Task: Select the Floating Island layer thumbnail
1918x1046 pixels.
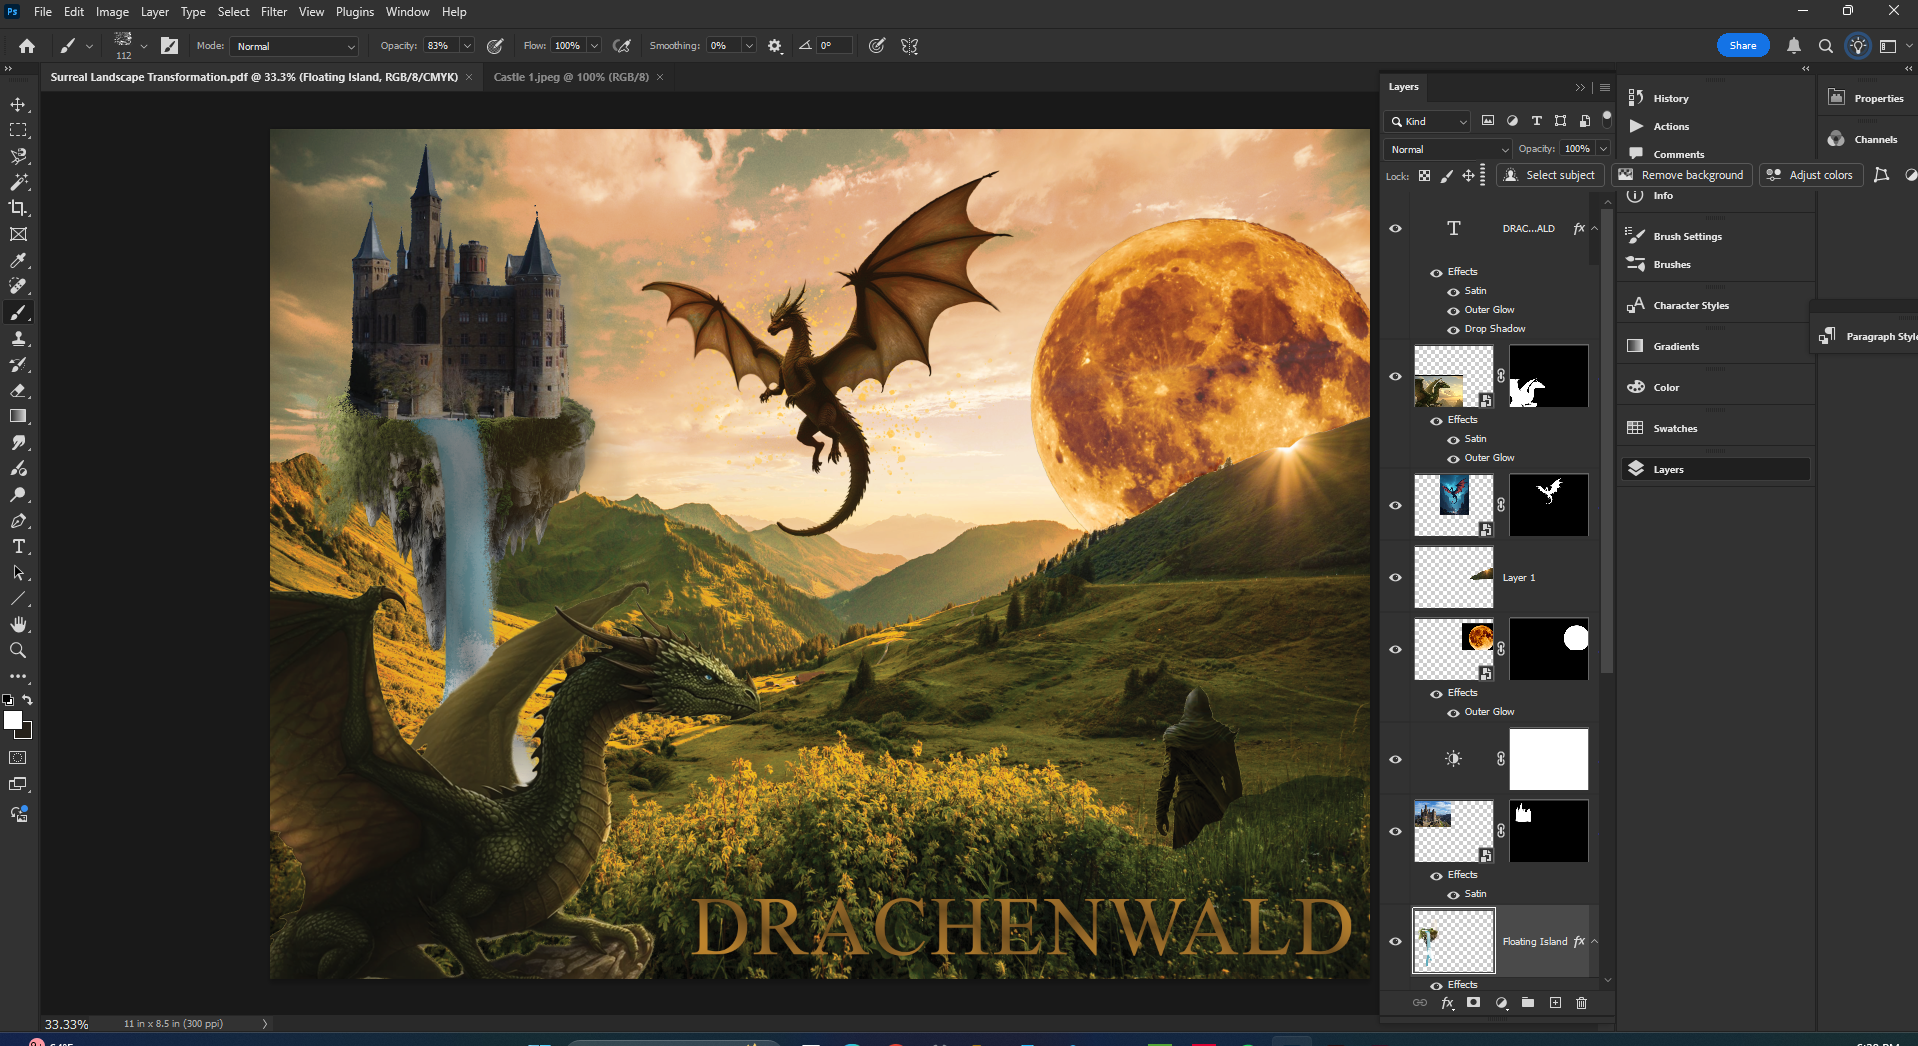Action: (1452, 941)
